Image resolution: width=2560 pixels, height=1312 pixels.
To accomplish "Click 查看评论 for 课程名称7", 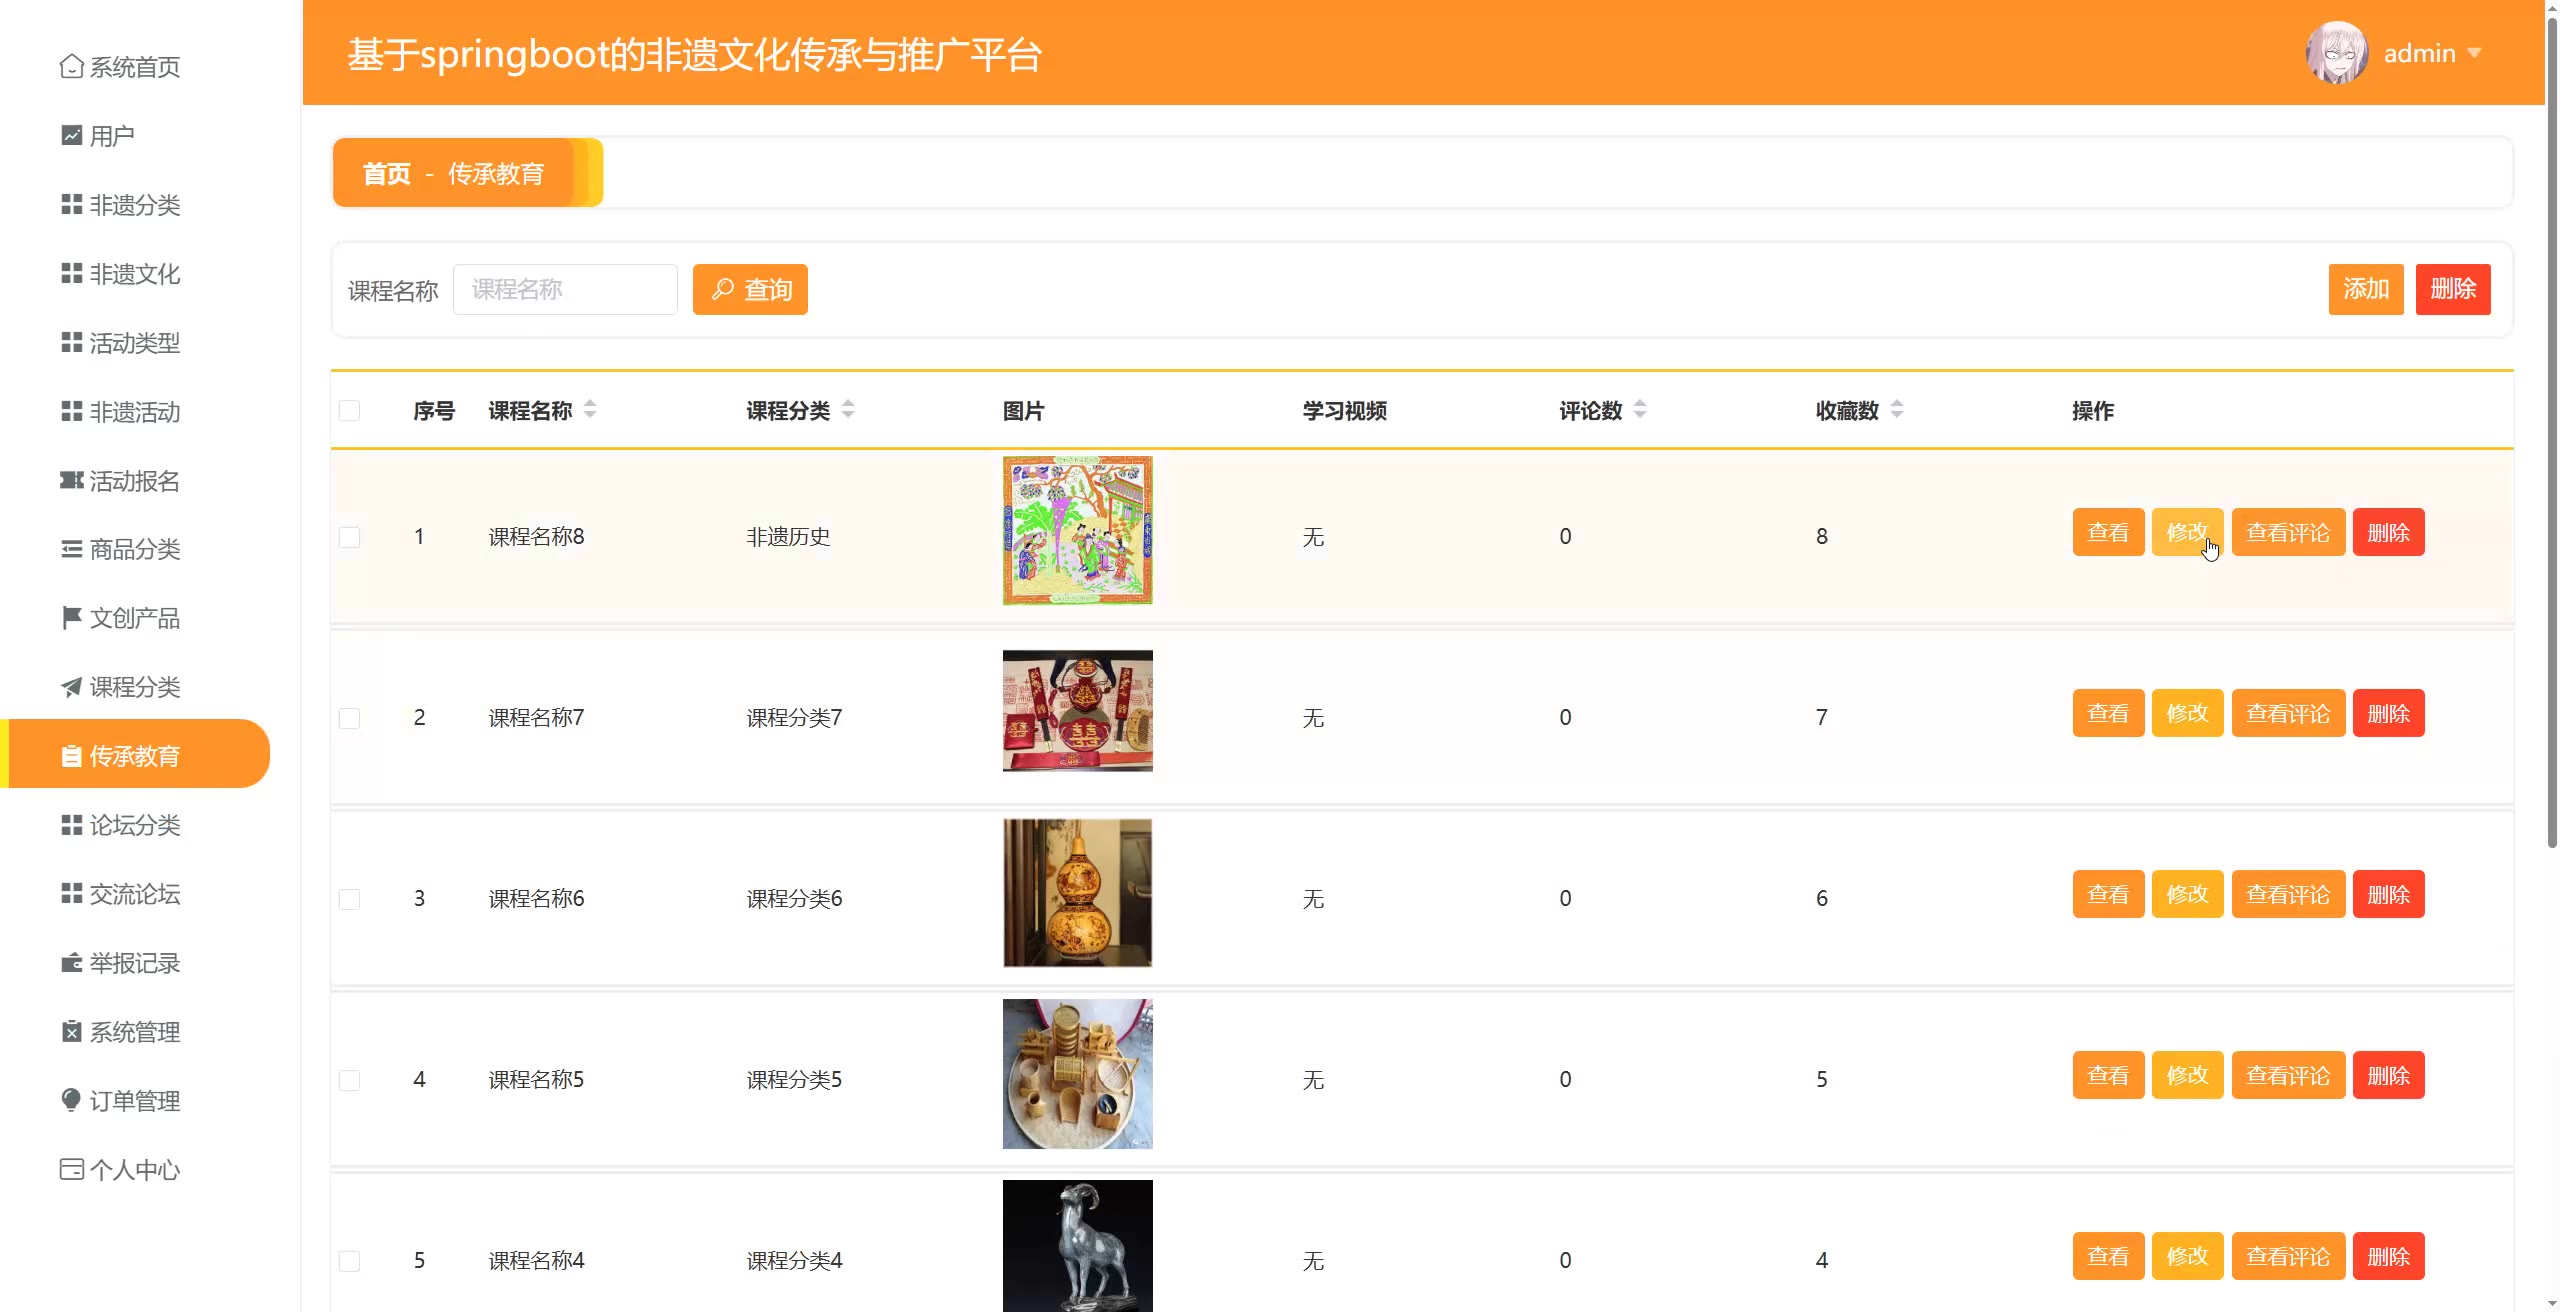I will point(2287,713).
